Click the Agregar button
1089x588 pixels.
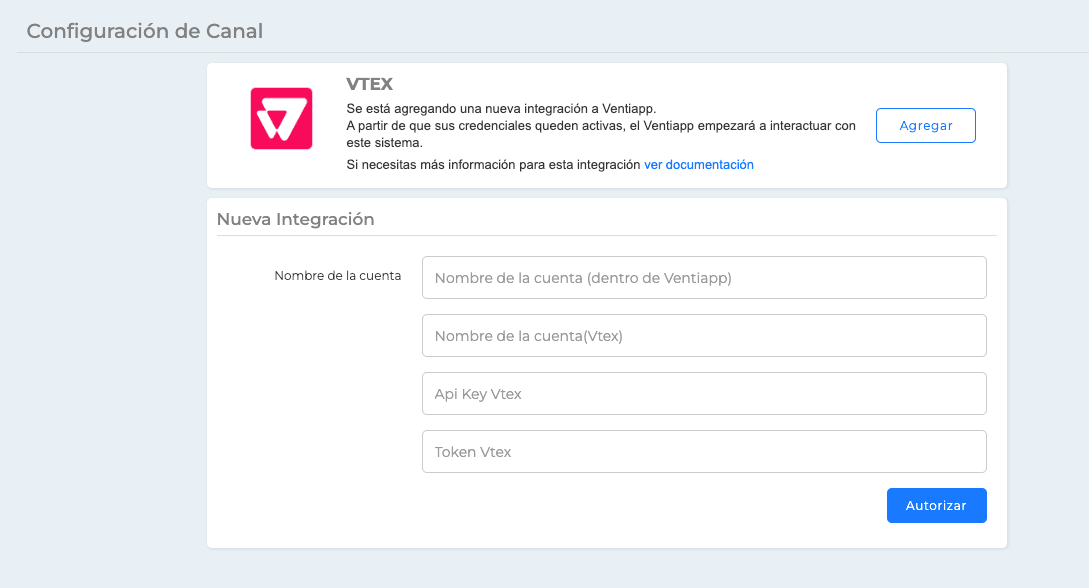coord(926,126)
